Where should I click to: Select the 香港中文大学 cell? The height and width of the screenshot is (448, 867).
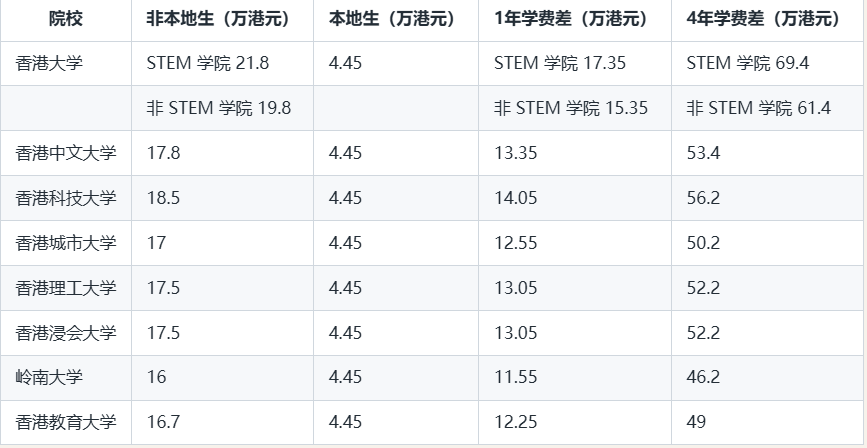point(66,153)
